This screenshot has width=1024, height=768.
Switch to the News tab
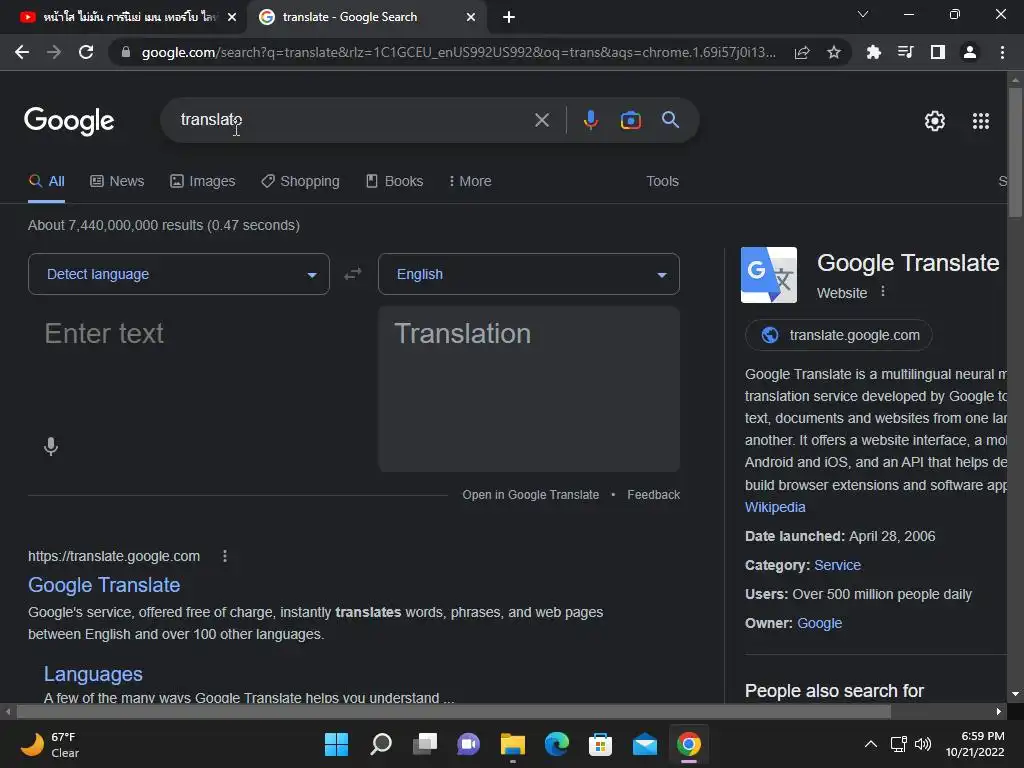coord(117,182)
